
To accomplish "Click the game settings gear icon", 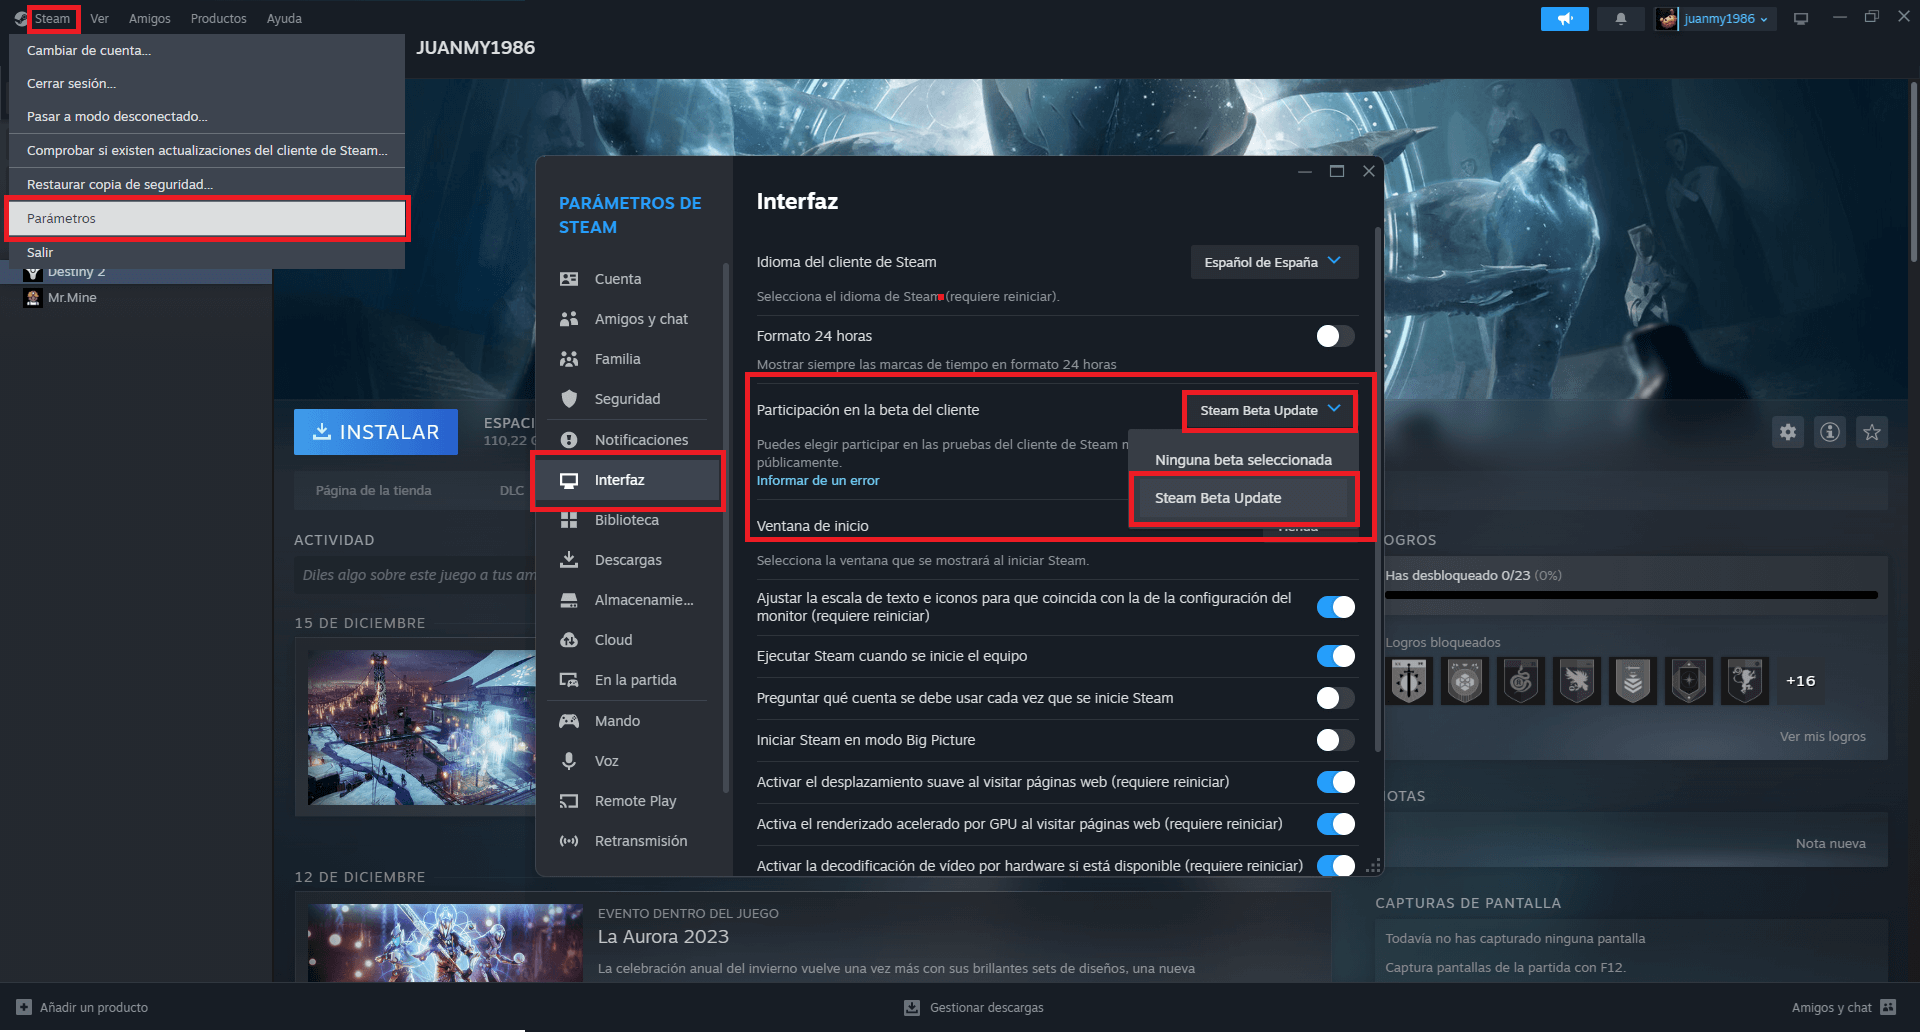I will pyautogui.click(x=1788, y=432).
